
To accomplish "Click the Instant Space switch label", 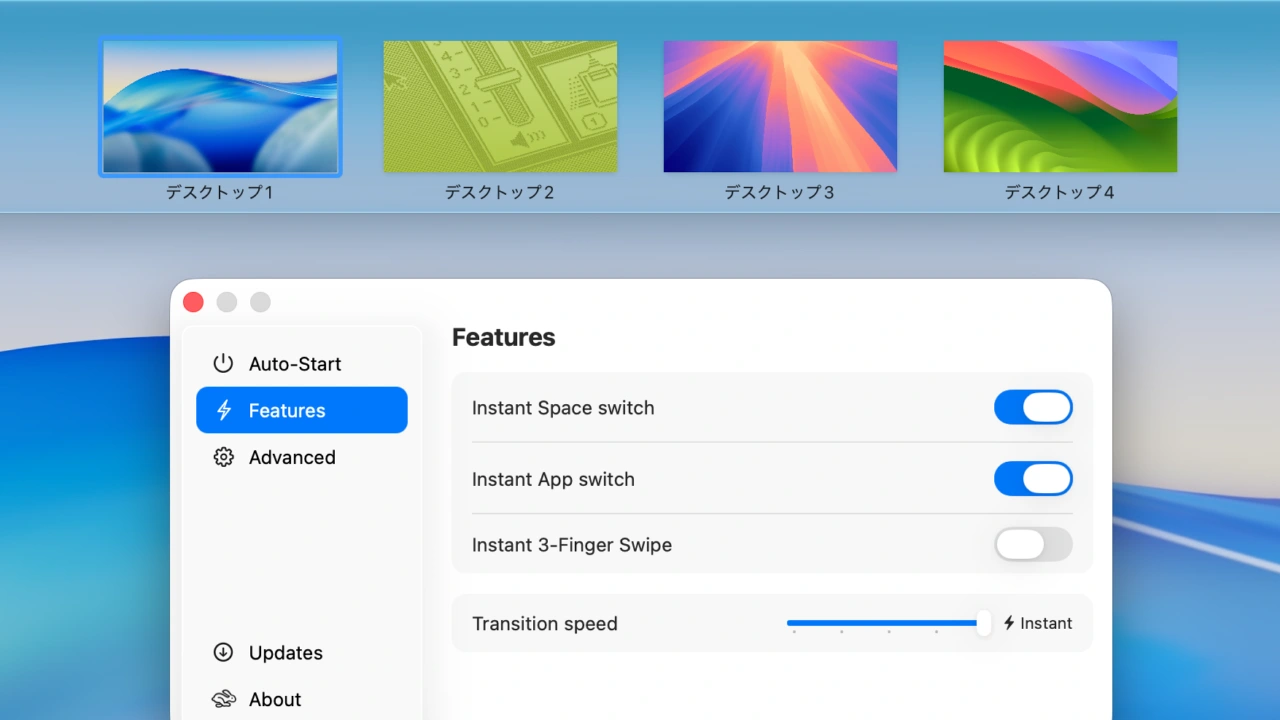I will pyautogui.click(x=563, y=408).
